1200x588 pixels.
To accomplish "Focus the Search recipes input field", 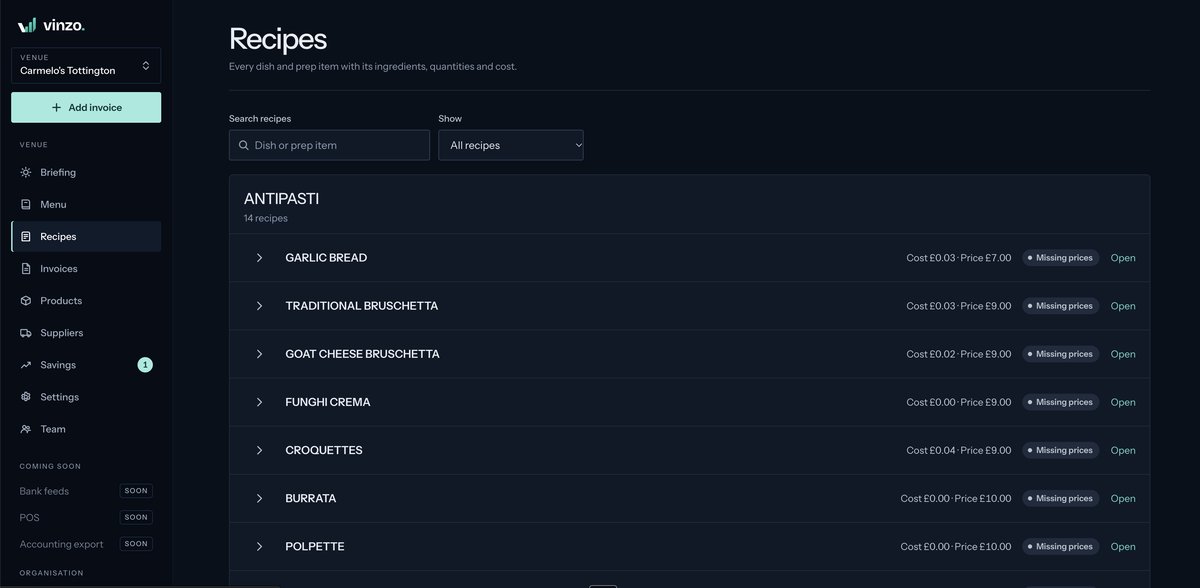I will 329,145.
